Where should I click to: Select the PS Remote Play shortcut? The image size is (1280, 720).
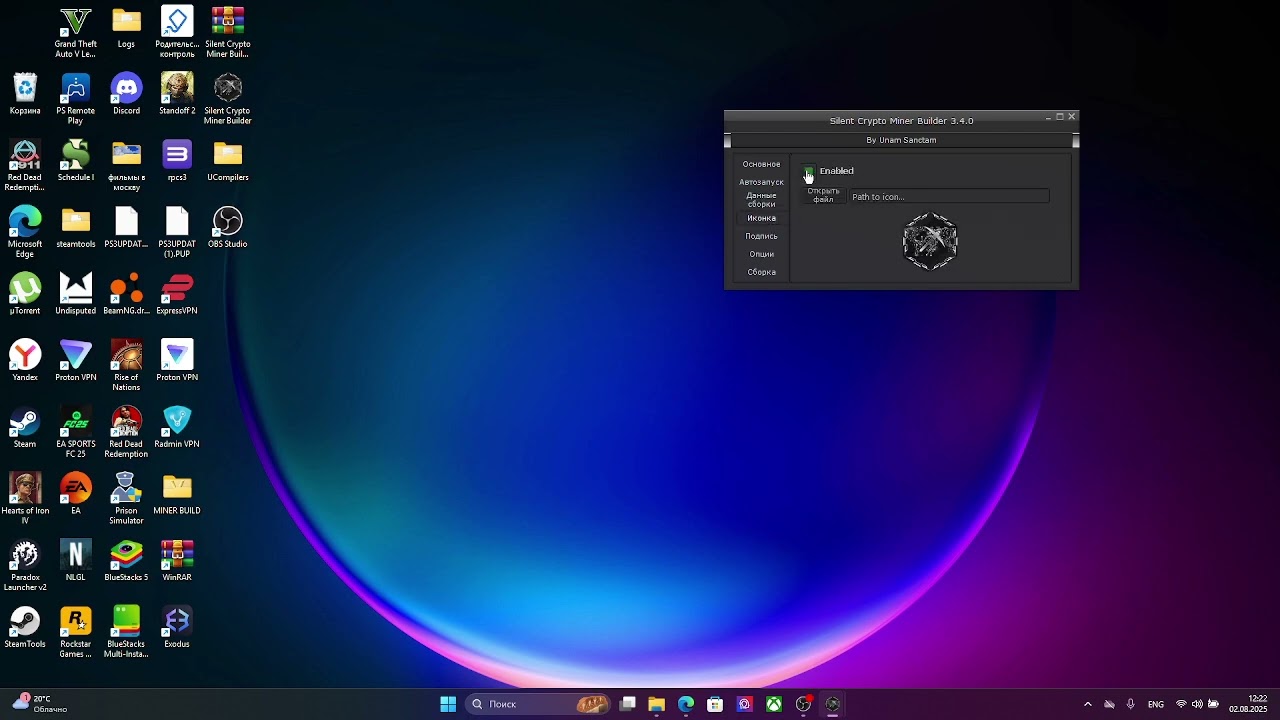(75, 99)
